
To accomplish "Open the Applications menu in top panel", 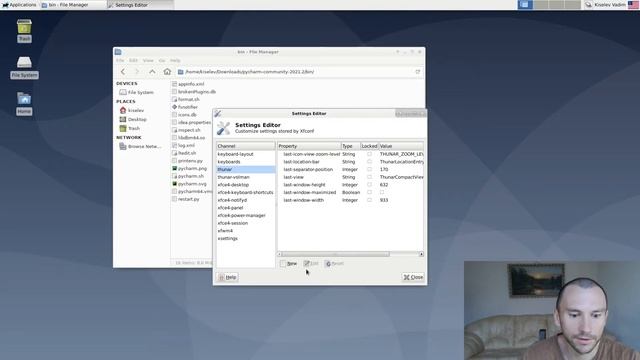I will pyautogui.click(x=19, y=5).
